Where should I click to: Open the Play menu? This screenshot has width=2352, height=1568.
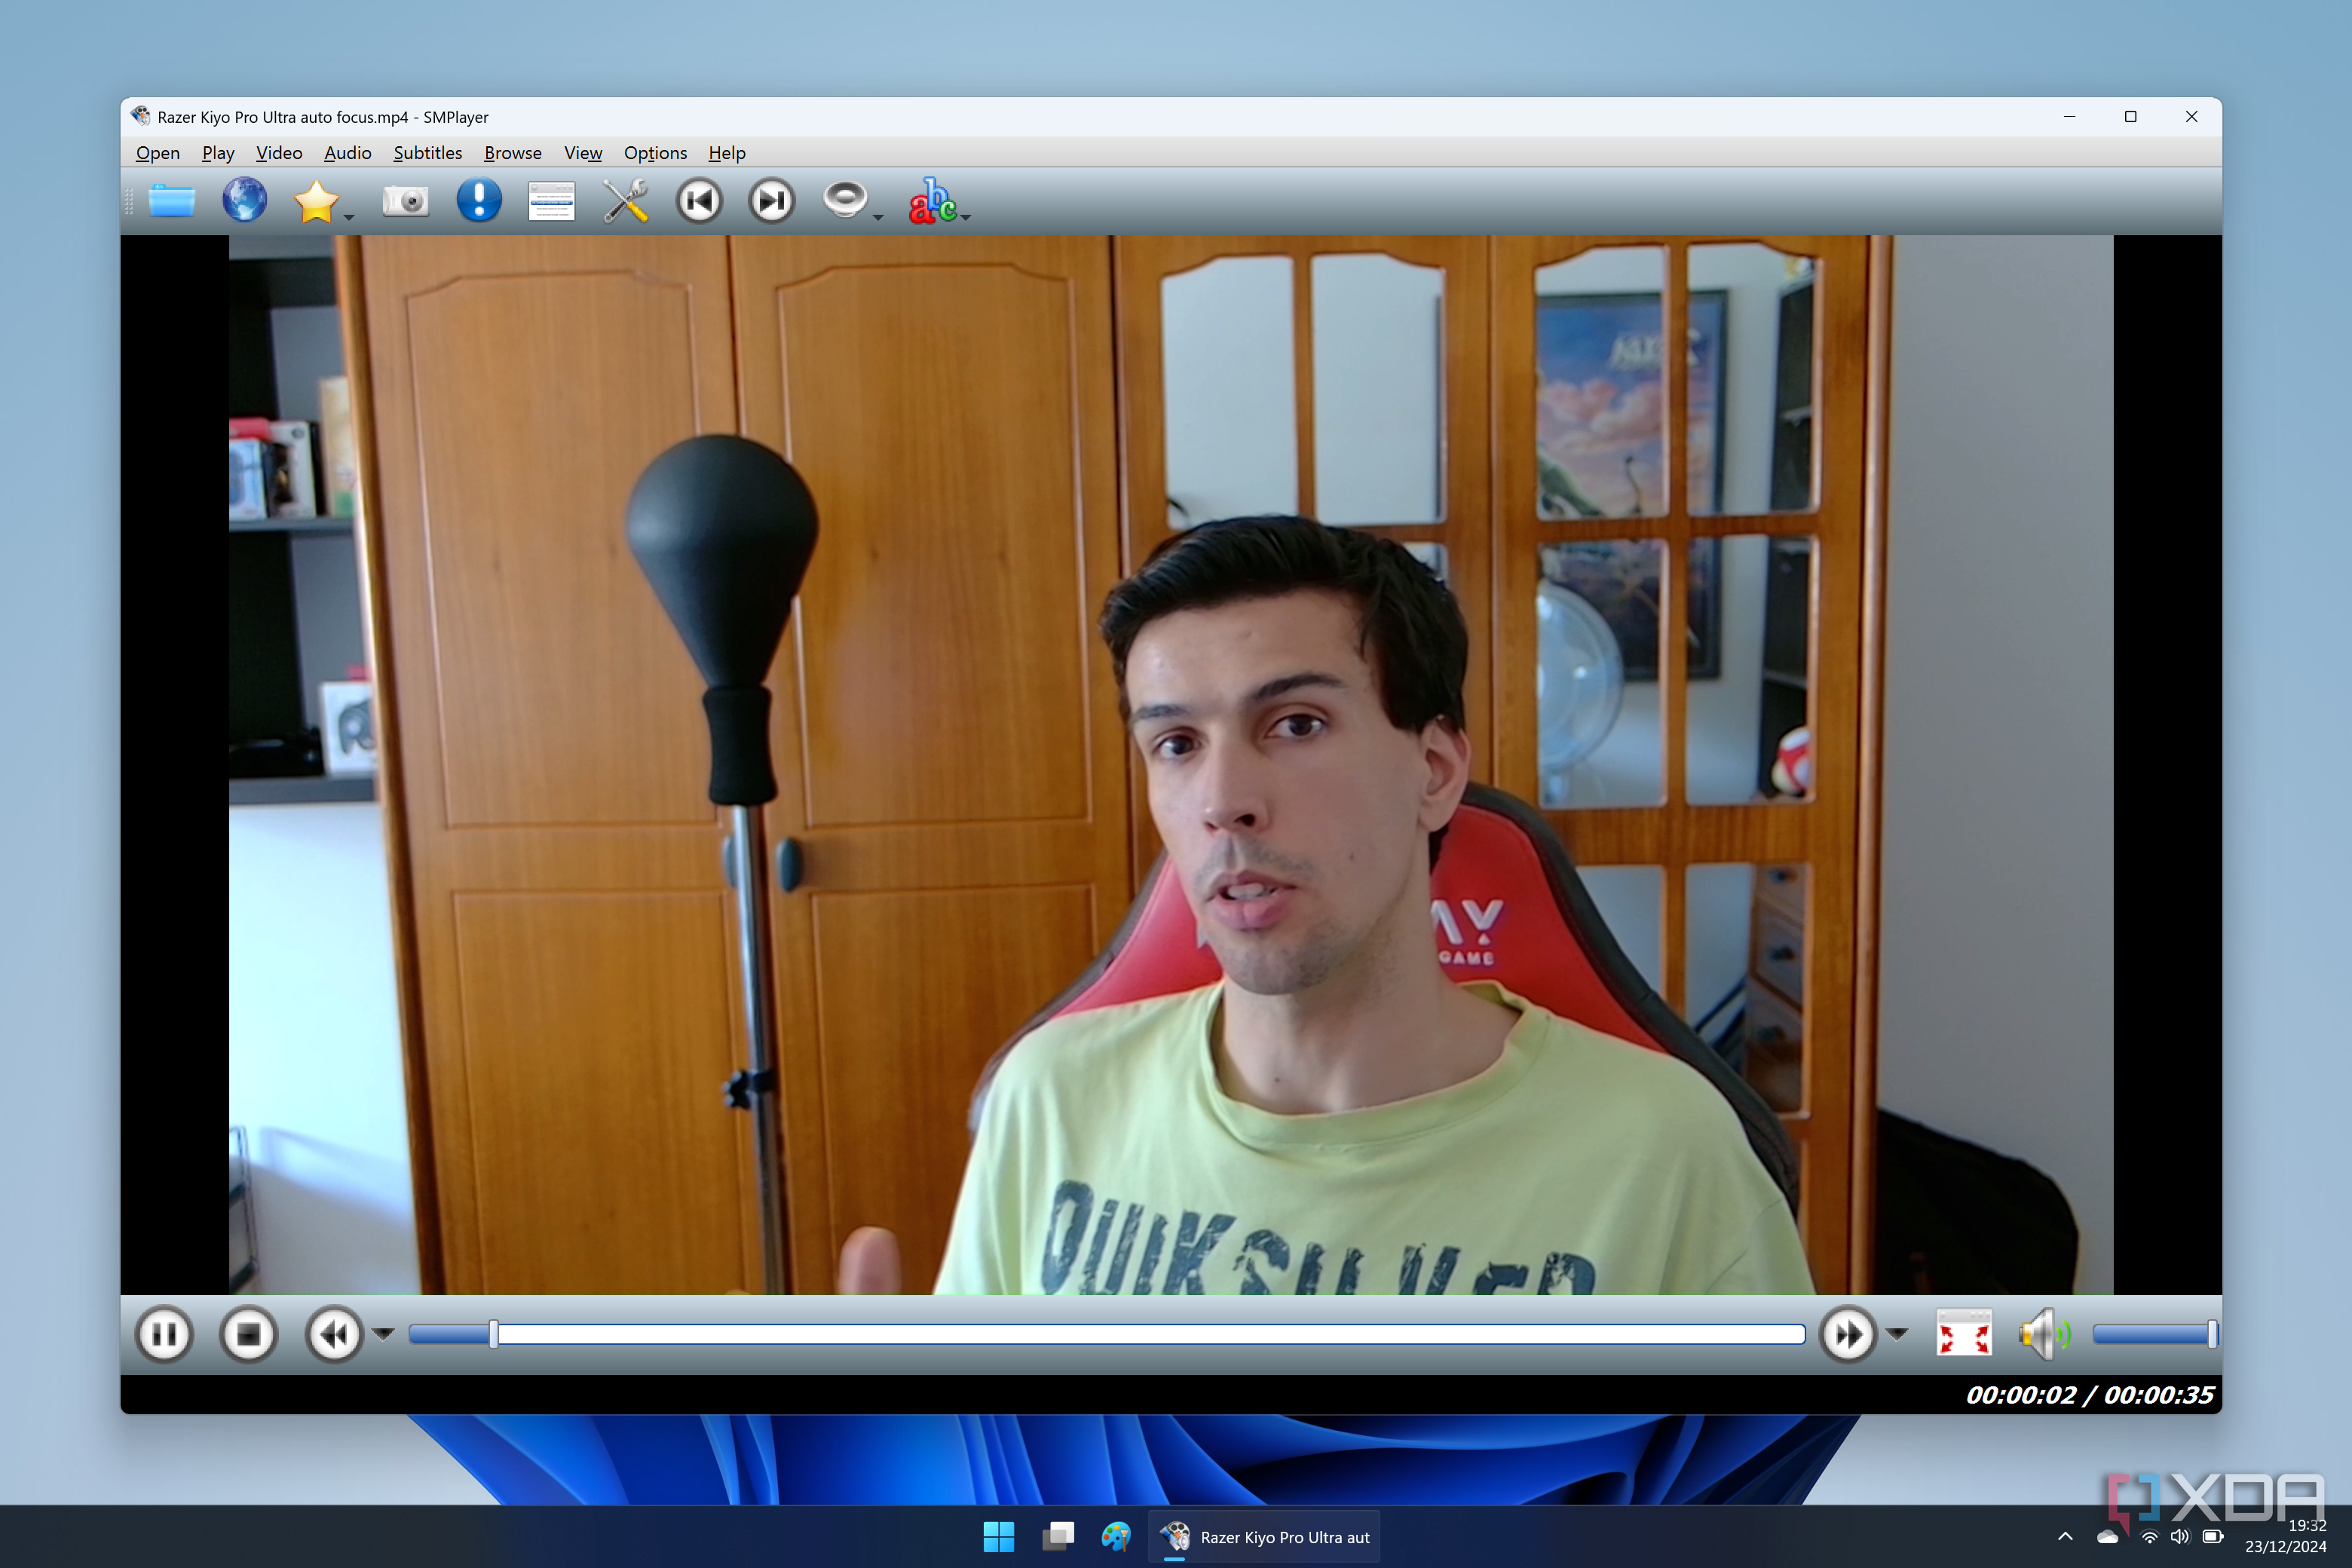pyautogui.click(x=218, y=153)
